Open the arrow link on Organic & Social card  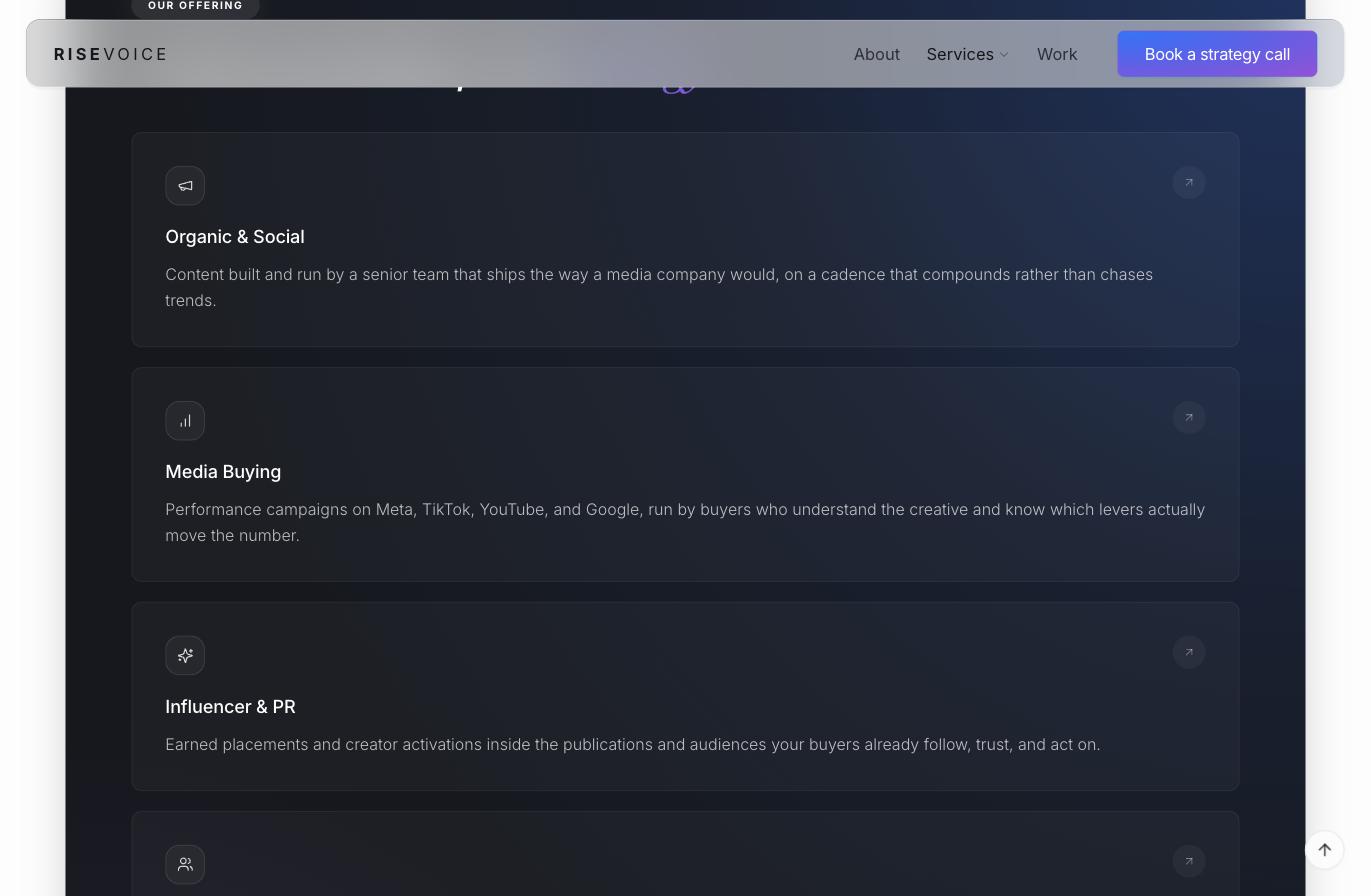[x=1189, y=182]
